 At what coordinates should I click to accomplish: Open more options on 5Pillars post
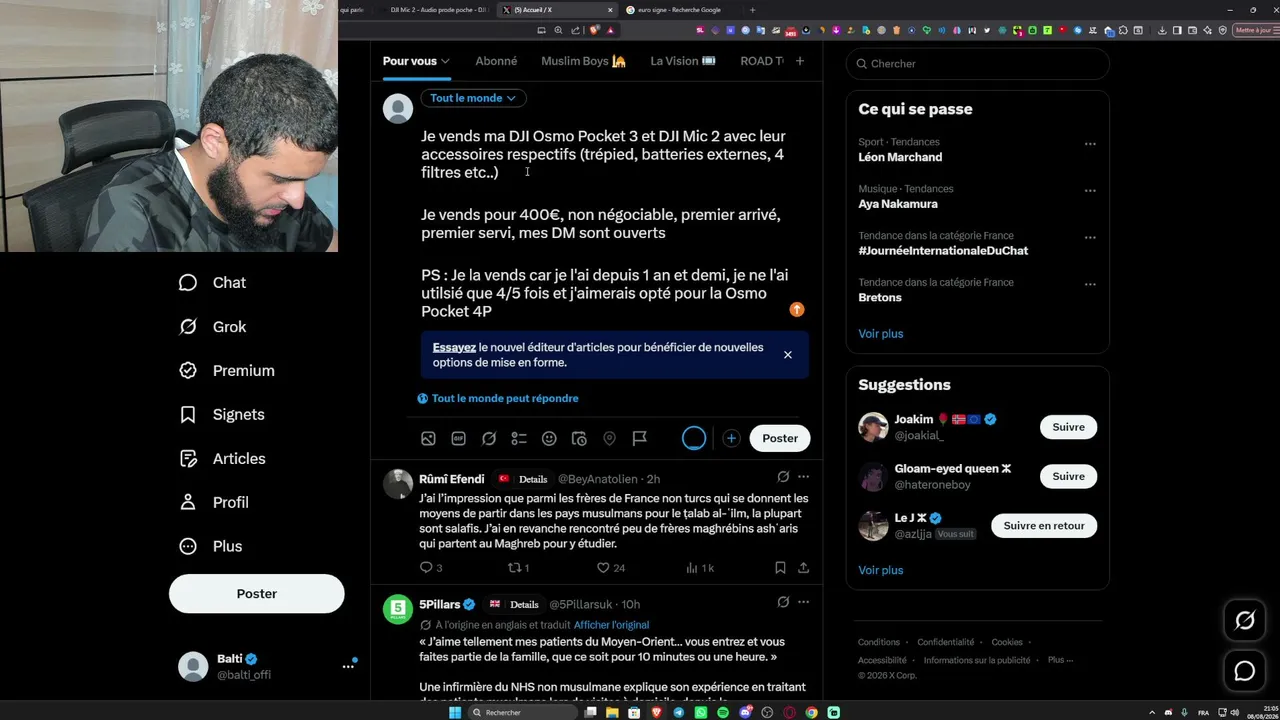803,602
